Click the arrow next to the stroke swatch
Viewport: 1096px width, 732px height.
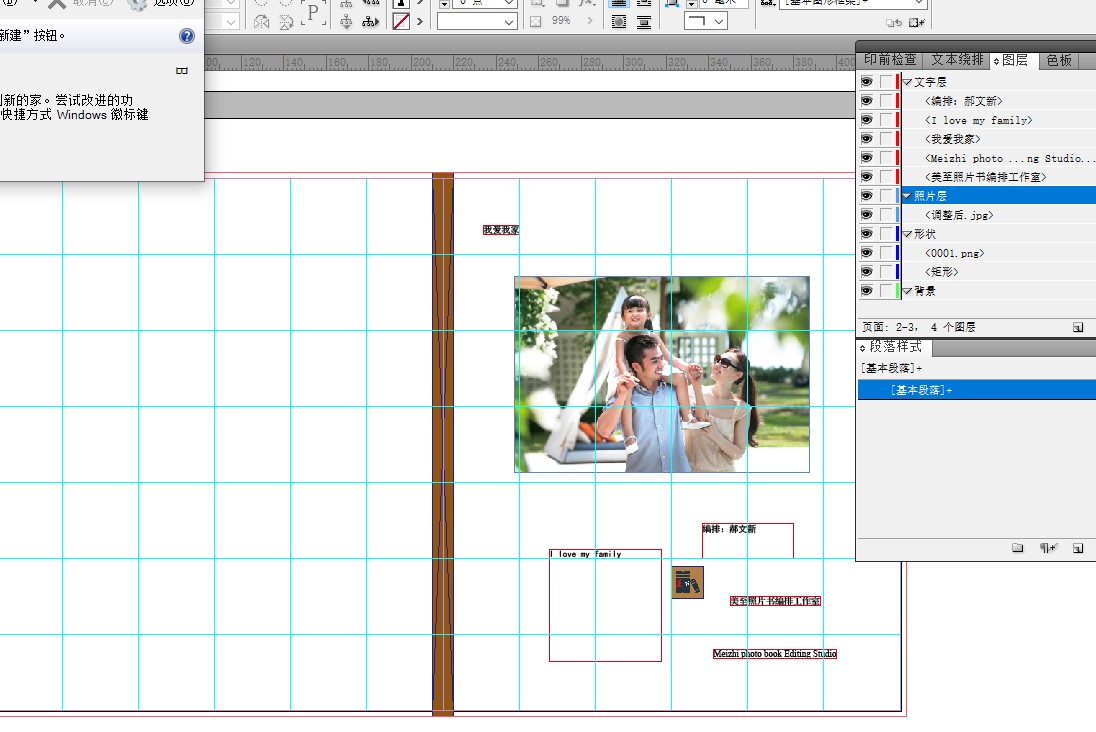click(419, 22)
